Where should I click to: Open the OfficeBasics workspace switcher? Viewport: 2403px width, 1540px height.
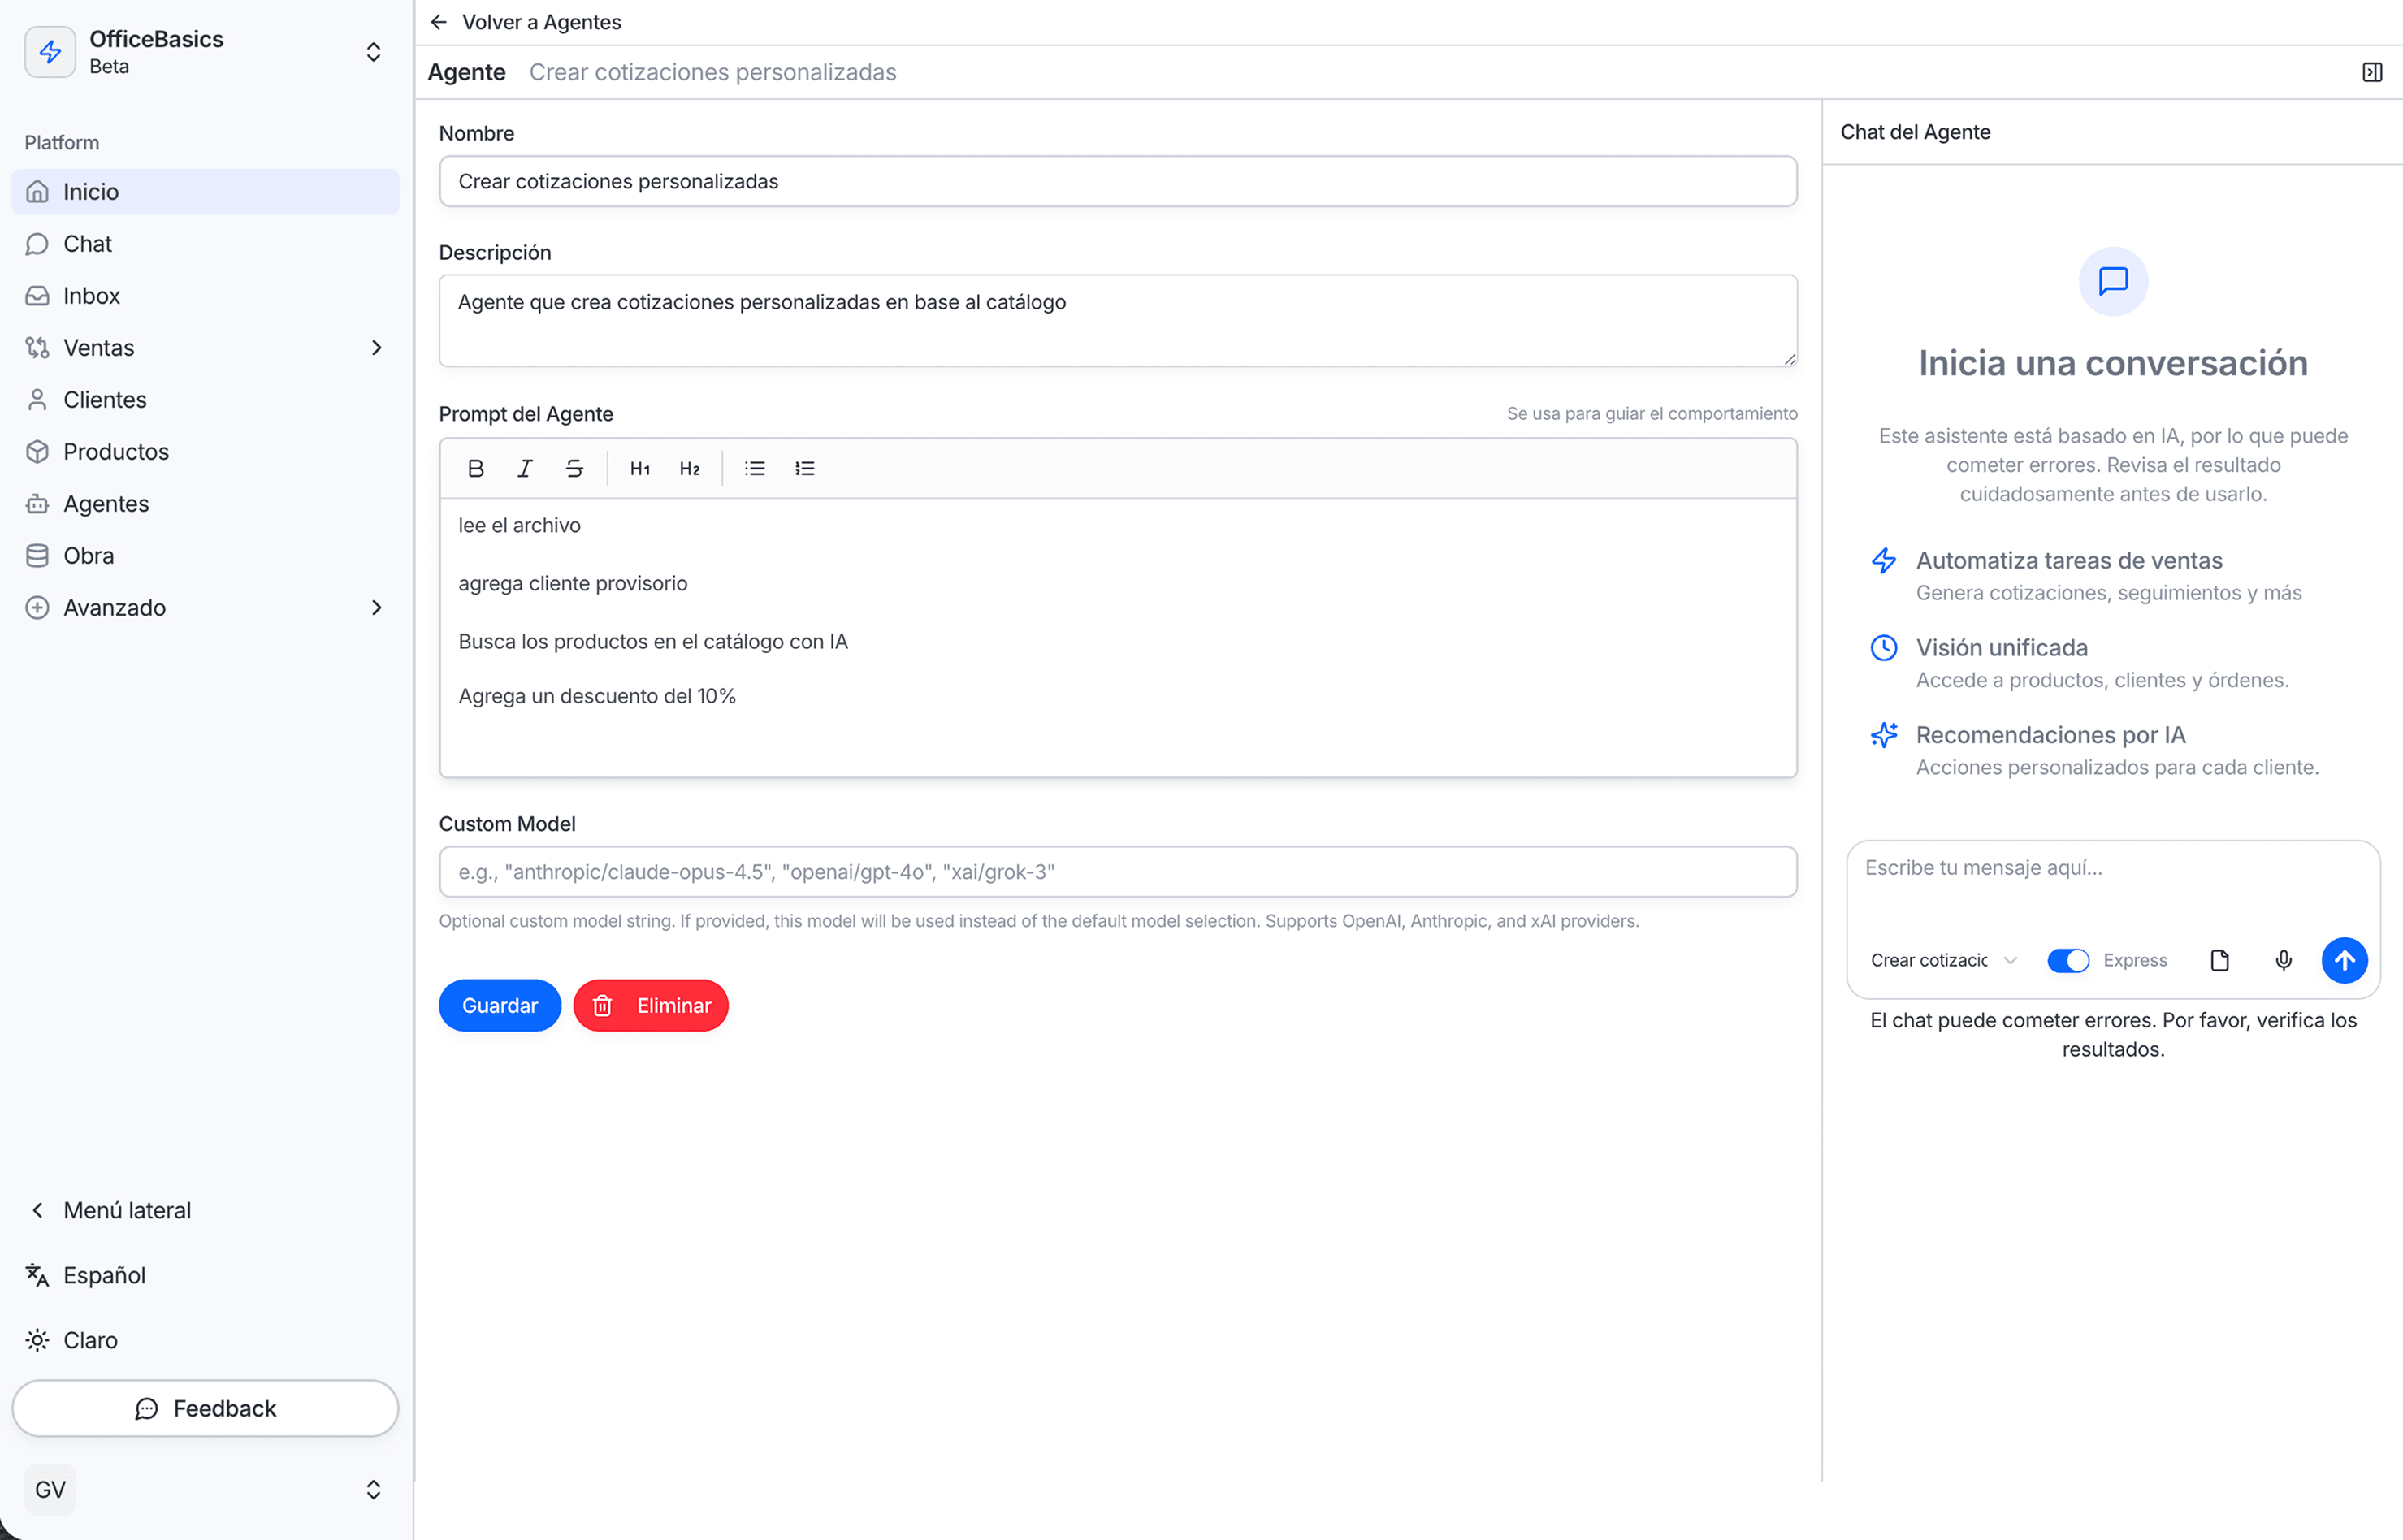[x=373, y=52]
